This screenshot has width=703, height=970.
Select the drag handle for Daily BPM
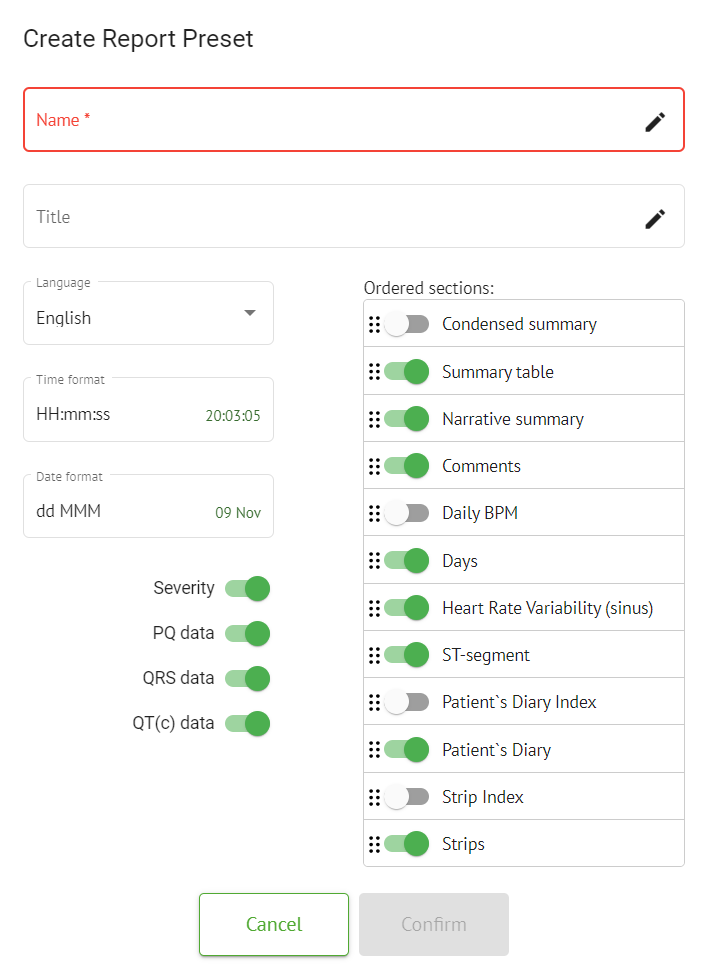click(374, 513)
